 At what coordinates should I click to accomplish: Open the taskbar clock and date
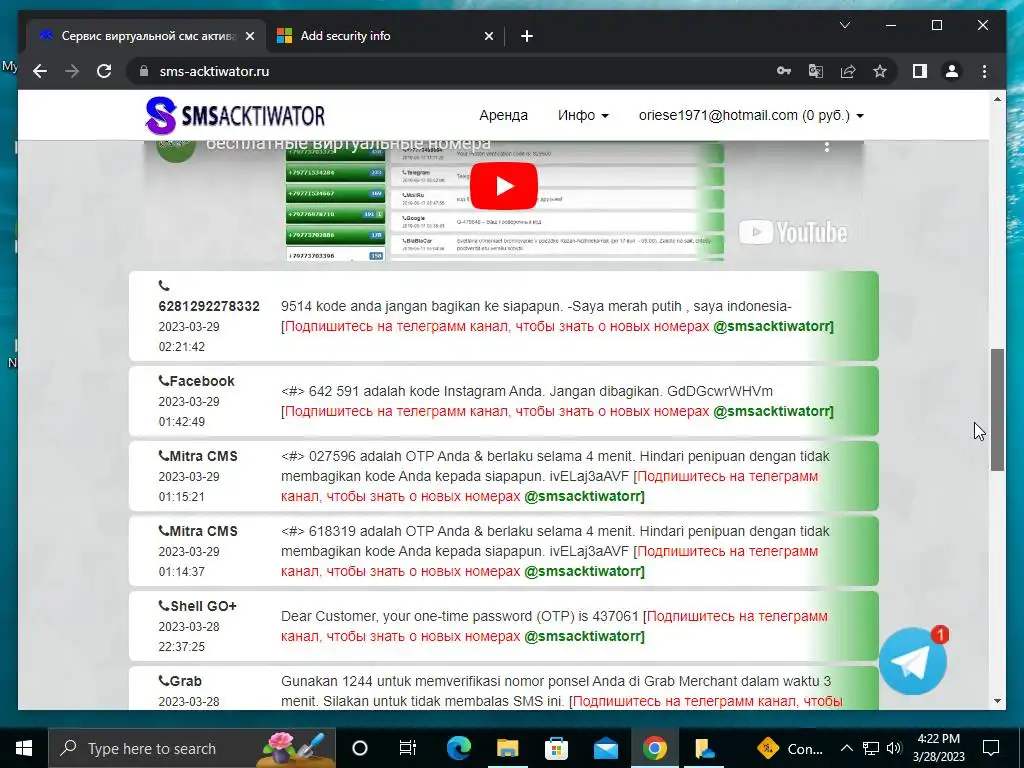coord(938,748)
